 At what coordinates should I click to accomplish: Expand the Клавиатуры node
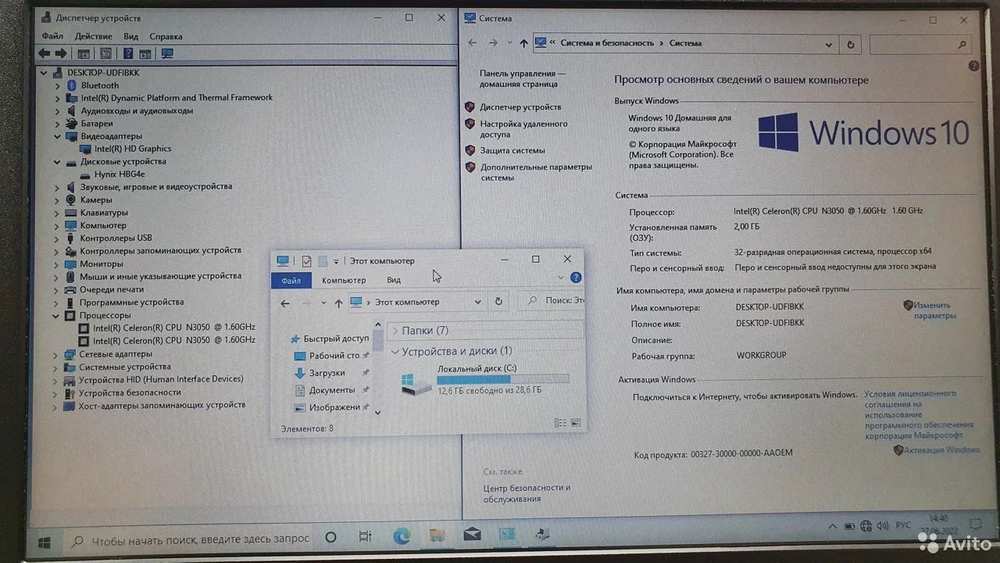point(56,213)
